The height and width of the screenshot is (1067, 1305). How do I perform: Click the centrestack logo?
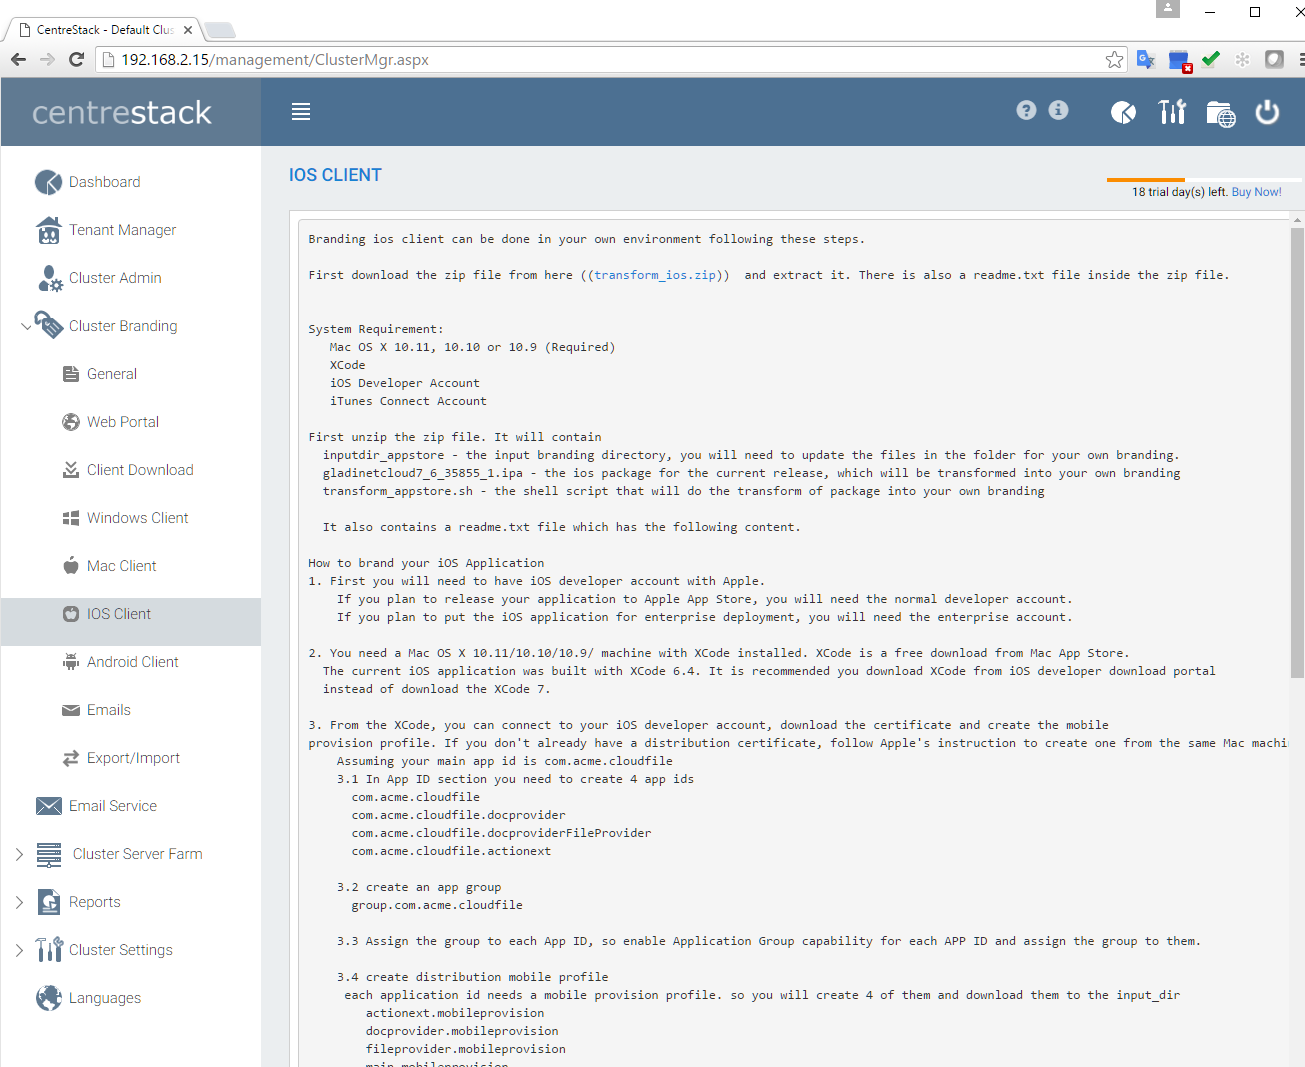pyautogui.click(x=122, y=112)
